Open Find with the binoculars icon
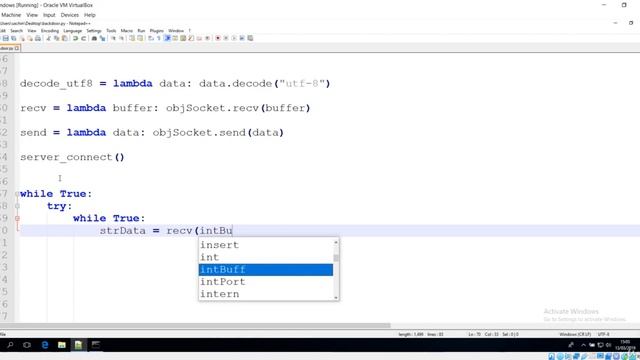Image resolution: width=640 pixels, height=360 pixels. point(94,38)
